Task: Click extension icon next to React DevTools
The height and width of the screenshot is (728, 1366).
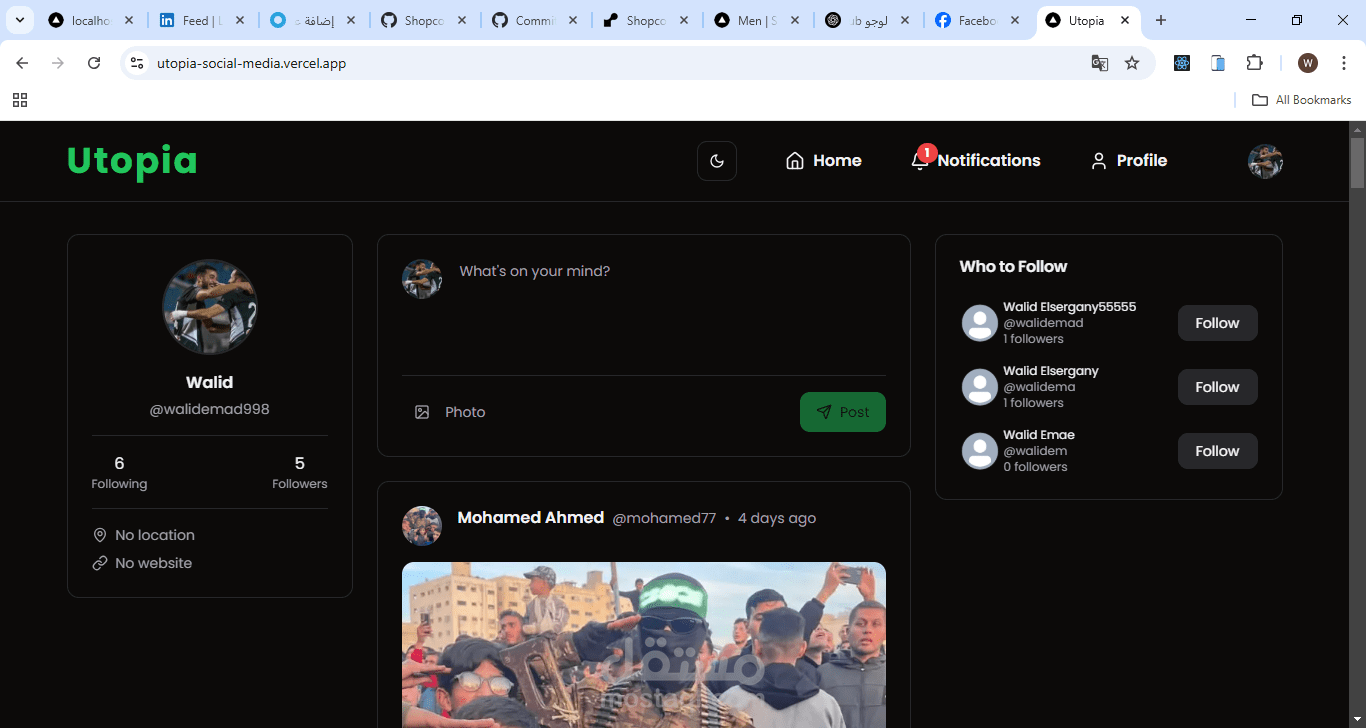Action: (1218, 63)
